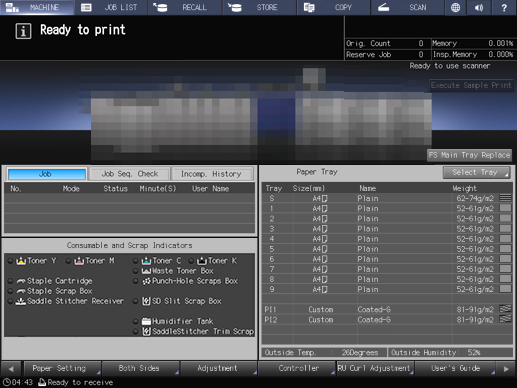Open Paper Setting menu
Image resolution: width=517 pixels, height=388 pixels.
(62, 368)
